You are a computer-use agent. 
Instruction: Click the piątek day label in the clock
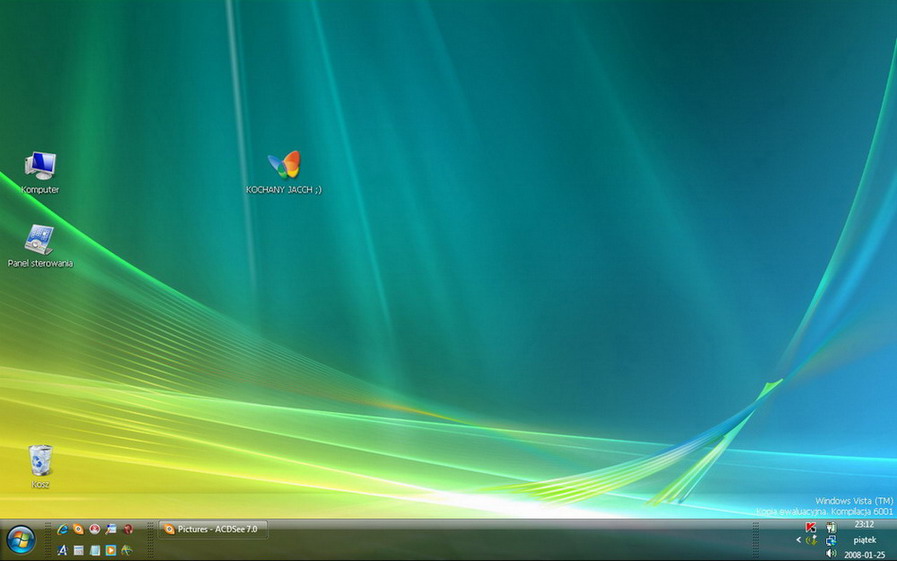click(x=864, y=540)
